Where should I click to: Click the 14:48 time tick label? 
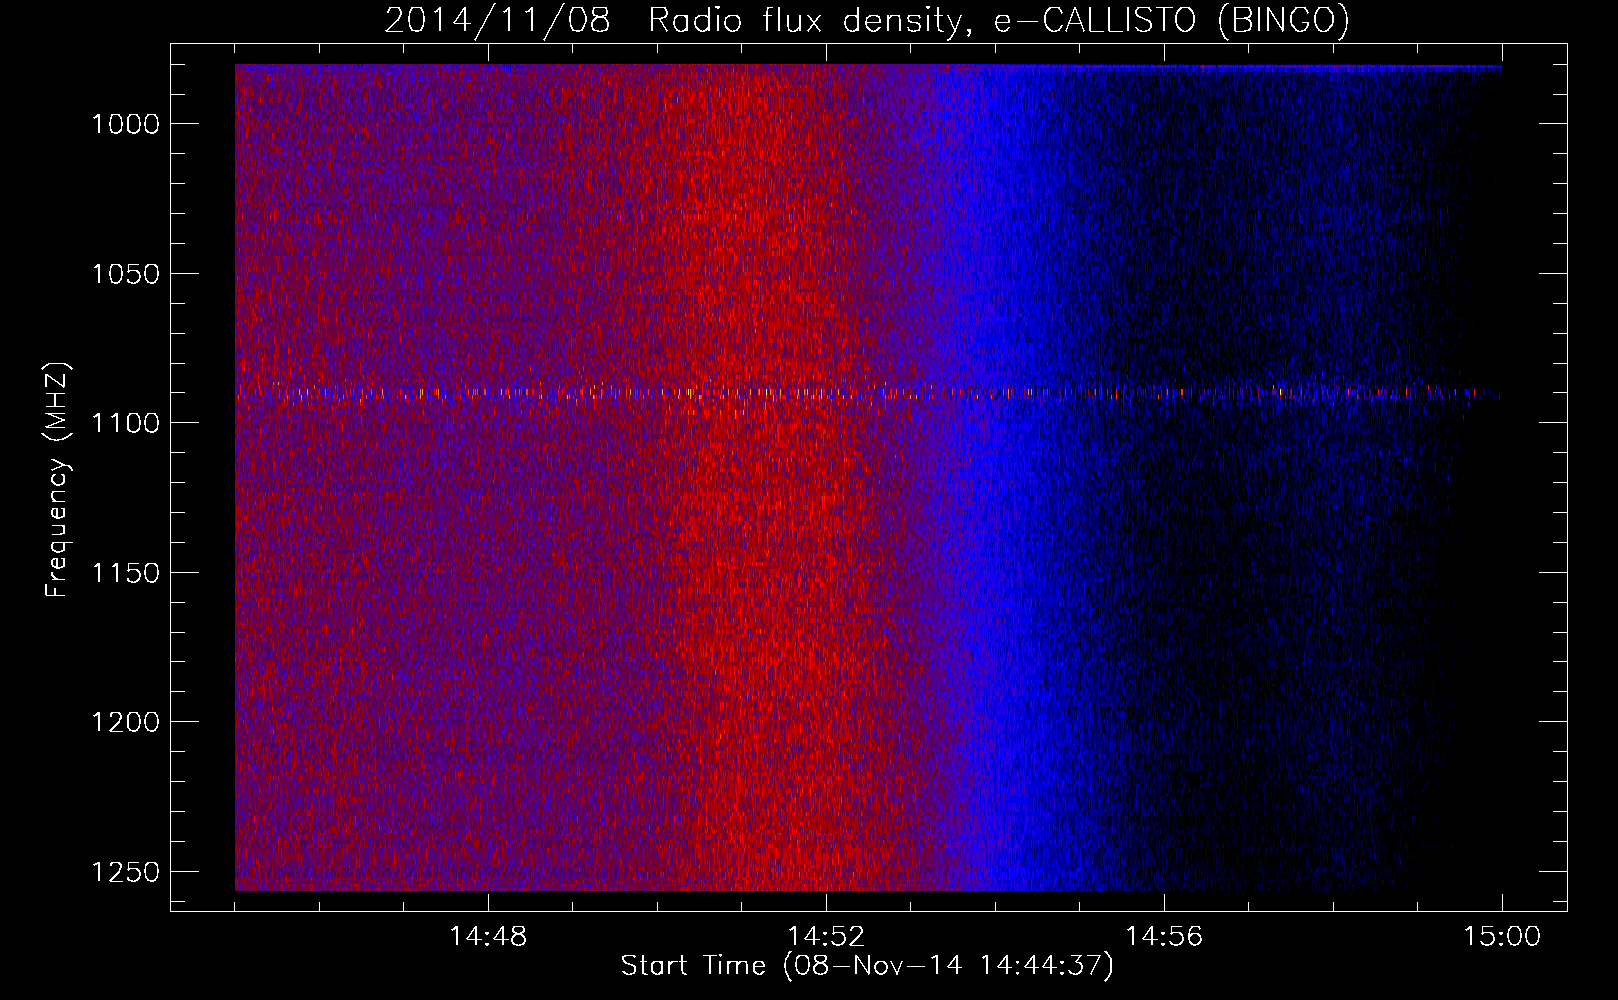tap(488, 937)
